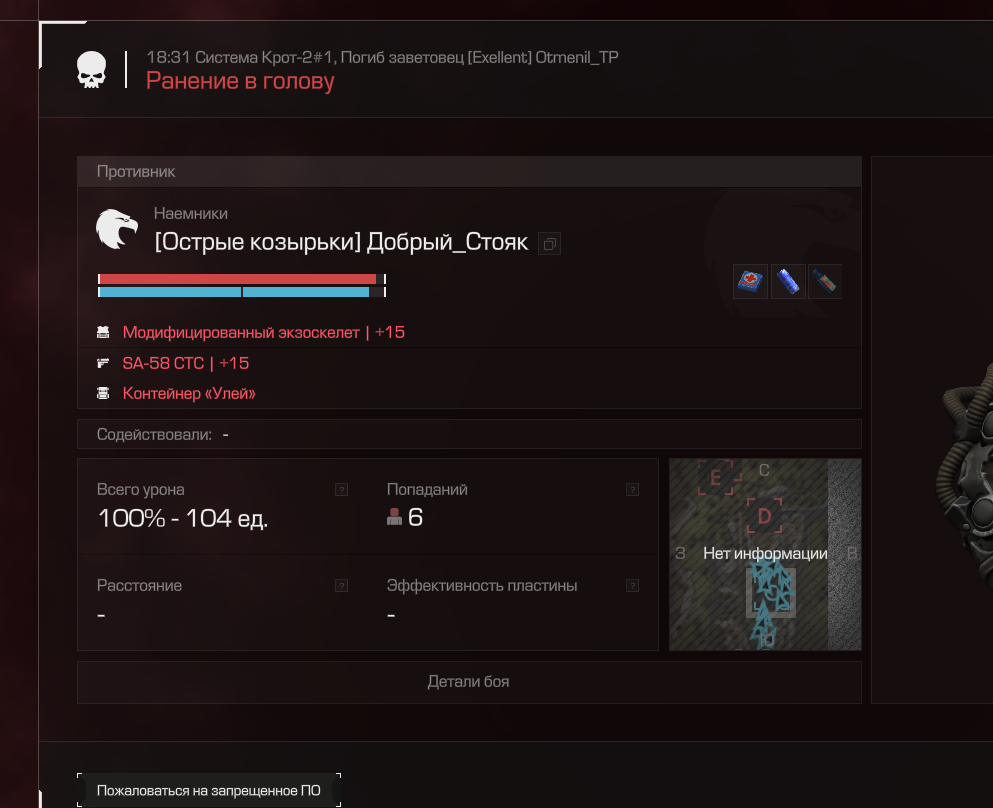The image size is (993, 808).
Task: Click the gun icon beside SA-58 СТС
Action: click(x=103, y=363)
